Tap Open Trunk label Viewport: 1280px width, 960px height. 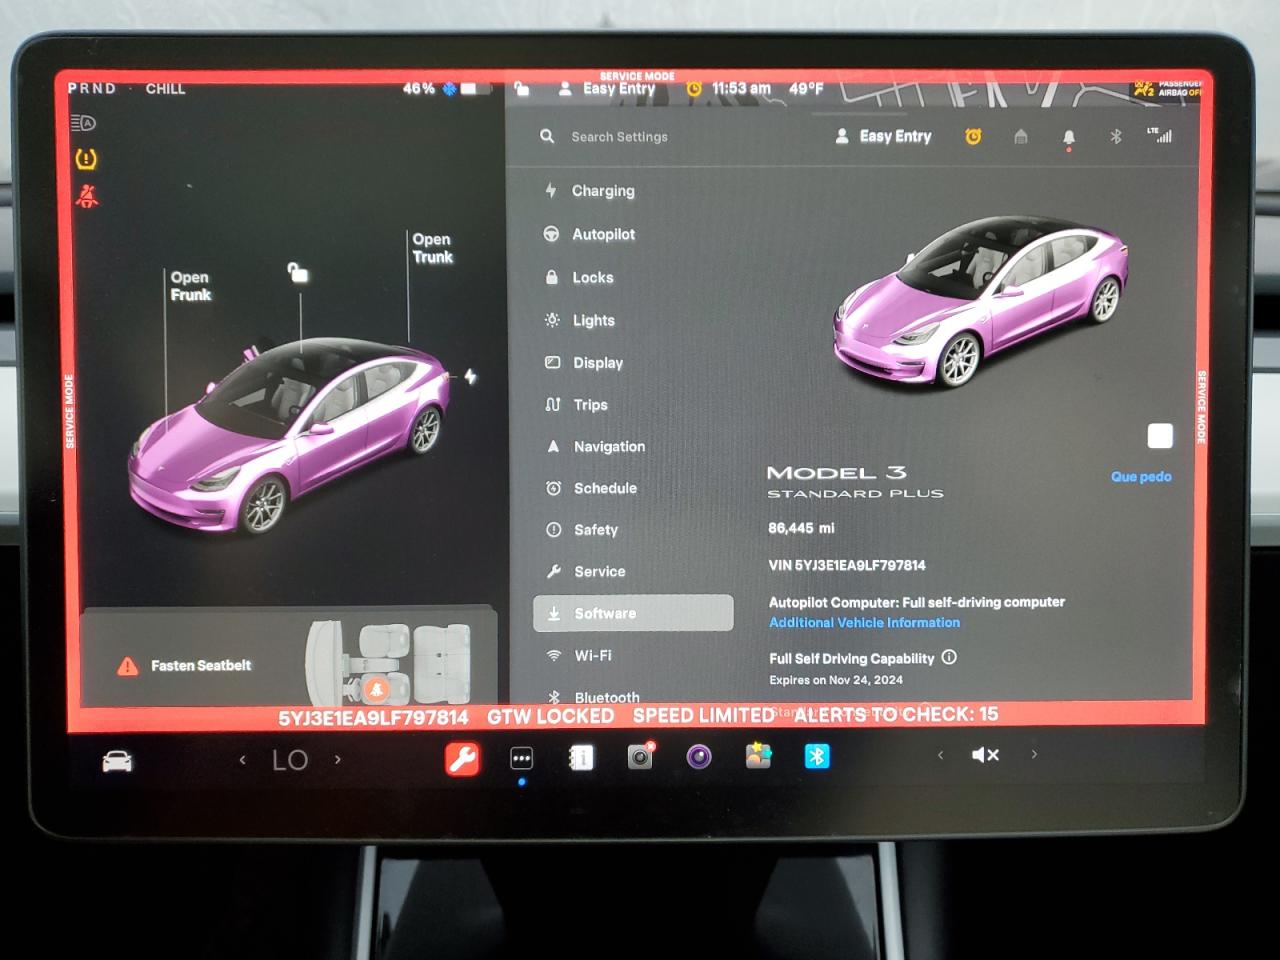[432, 248]
